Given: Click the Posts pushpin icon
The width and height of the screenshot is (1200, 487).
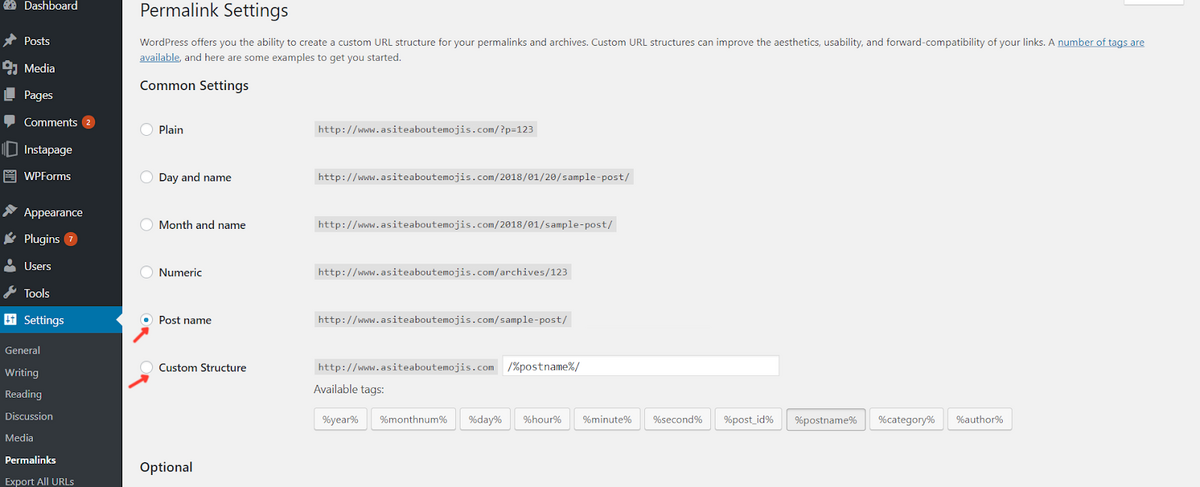Looking at the screenshot, I should click(x=10, y=41).
